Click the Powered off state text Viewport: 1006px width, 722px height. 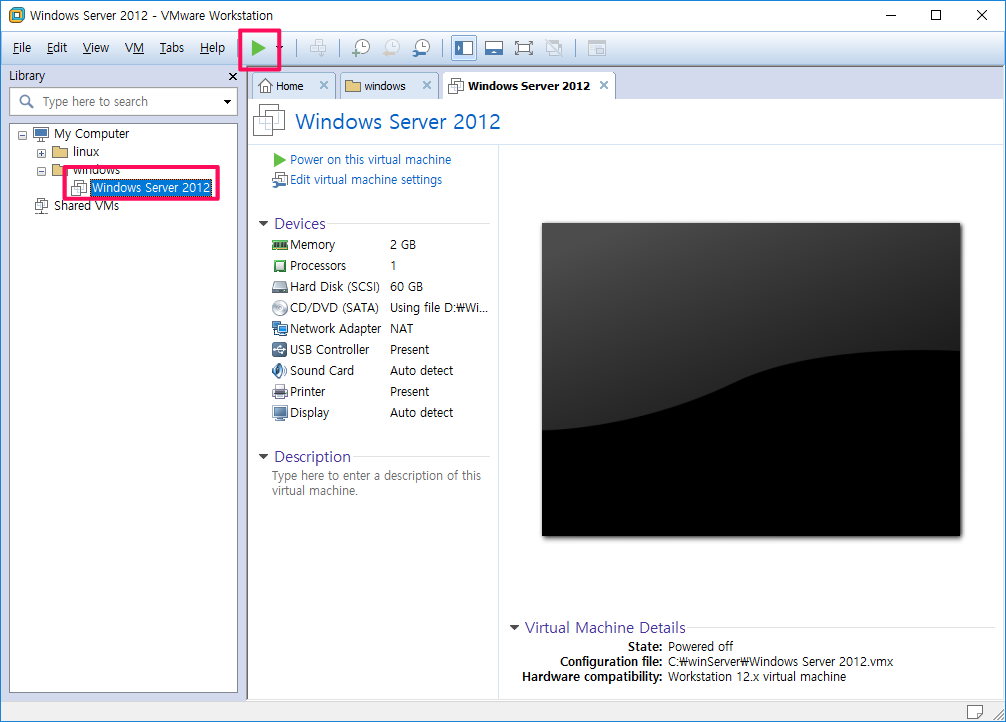coord(700,646)
